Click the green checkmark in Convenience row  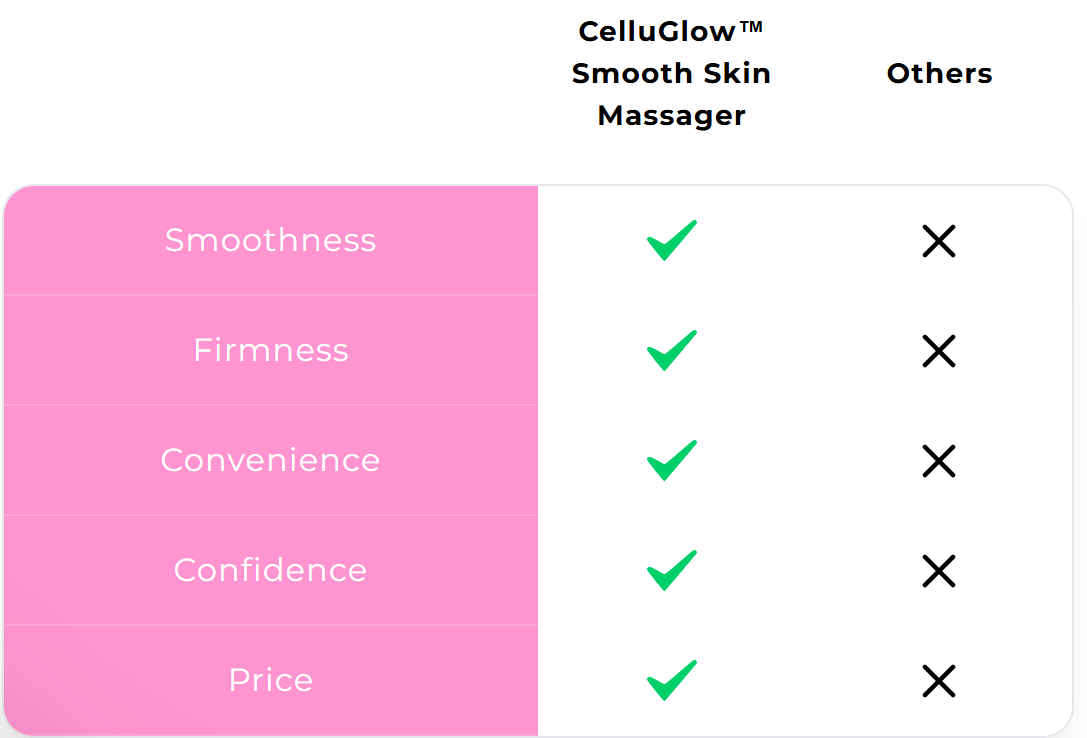coord(672,460)
